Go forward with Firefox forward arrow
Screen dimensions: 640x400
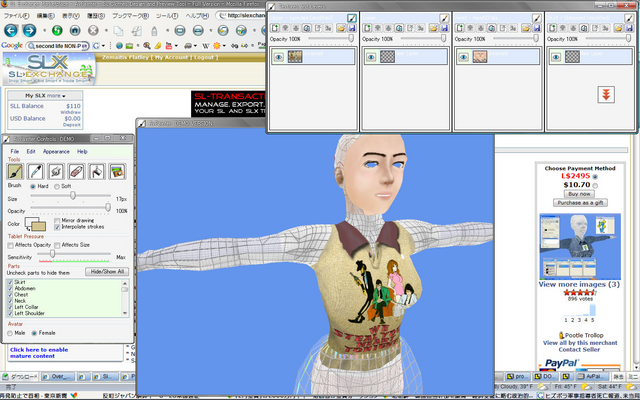click(29, 30)
